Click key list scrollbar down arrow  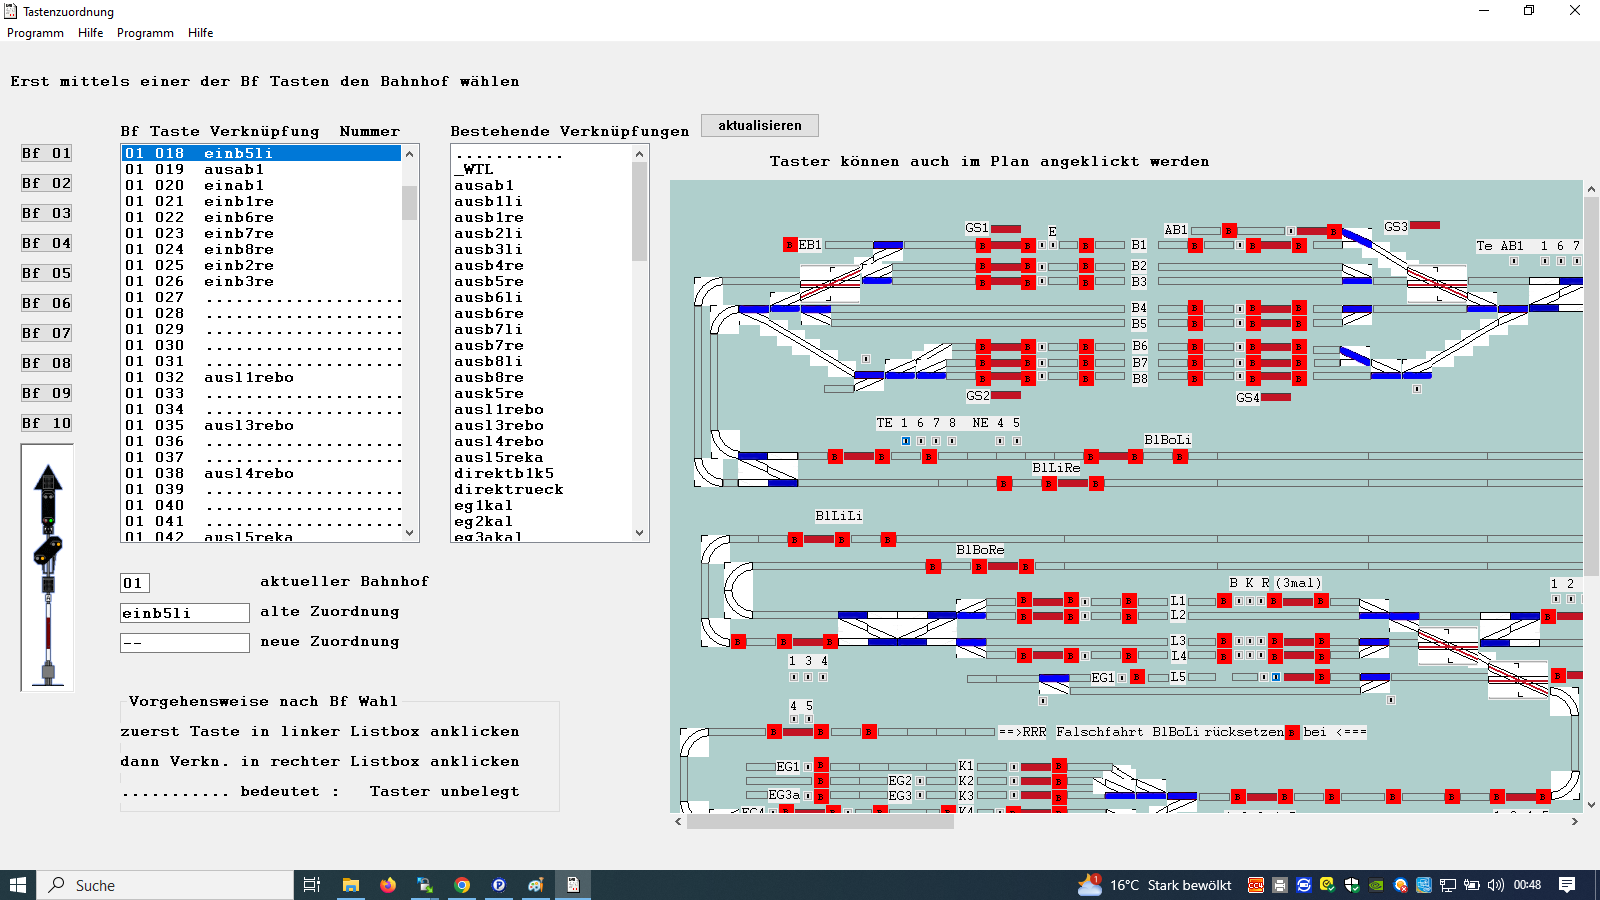click(x=410, y=533)
